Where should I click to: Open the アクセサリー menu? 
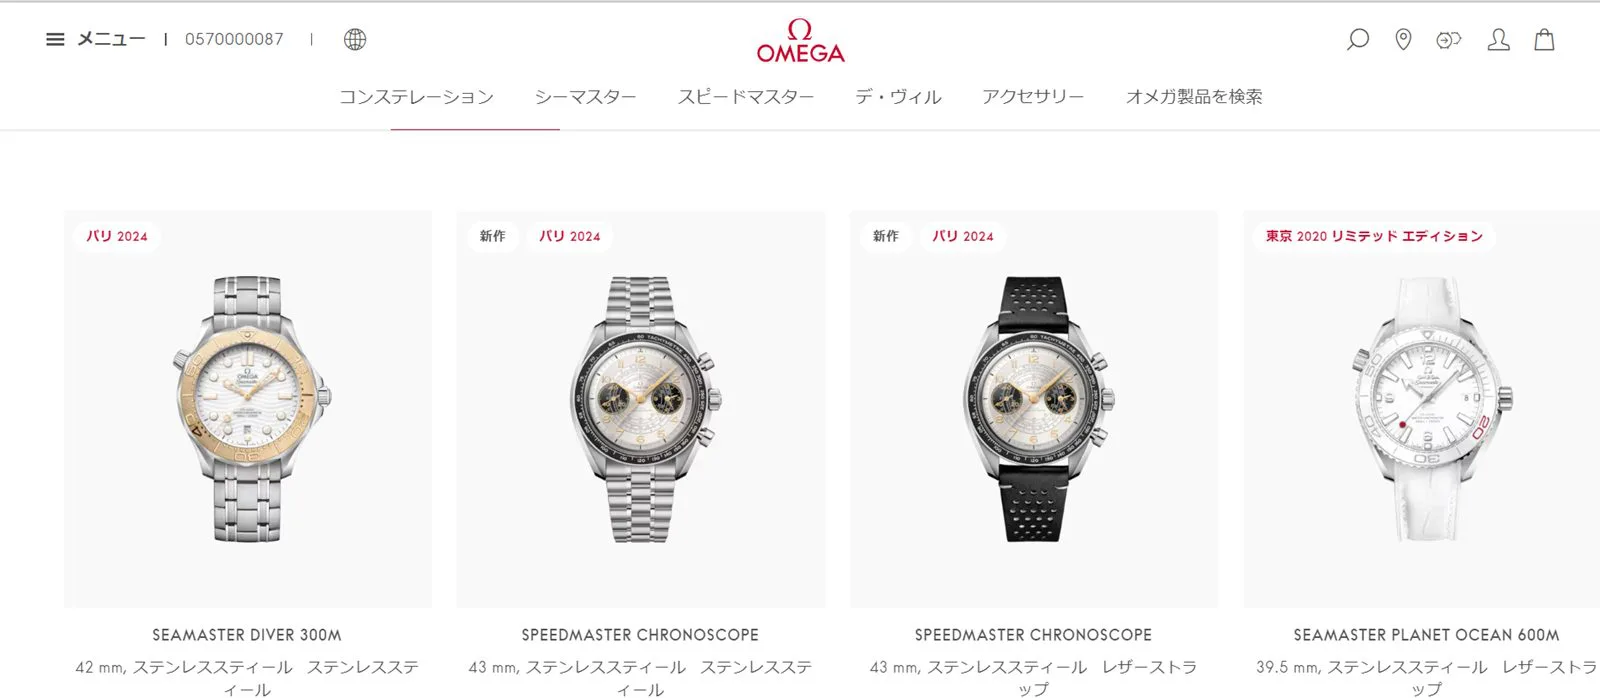tap(1033, 97)
